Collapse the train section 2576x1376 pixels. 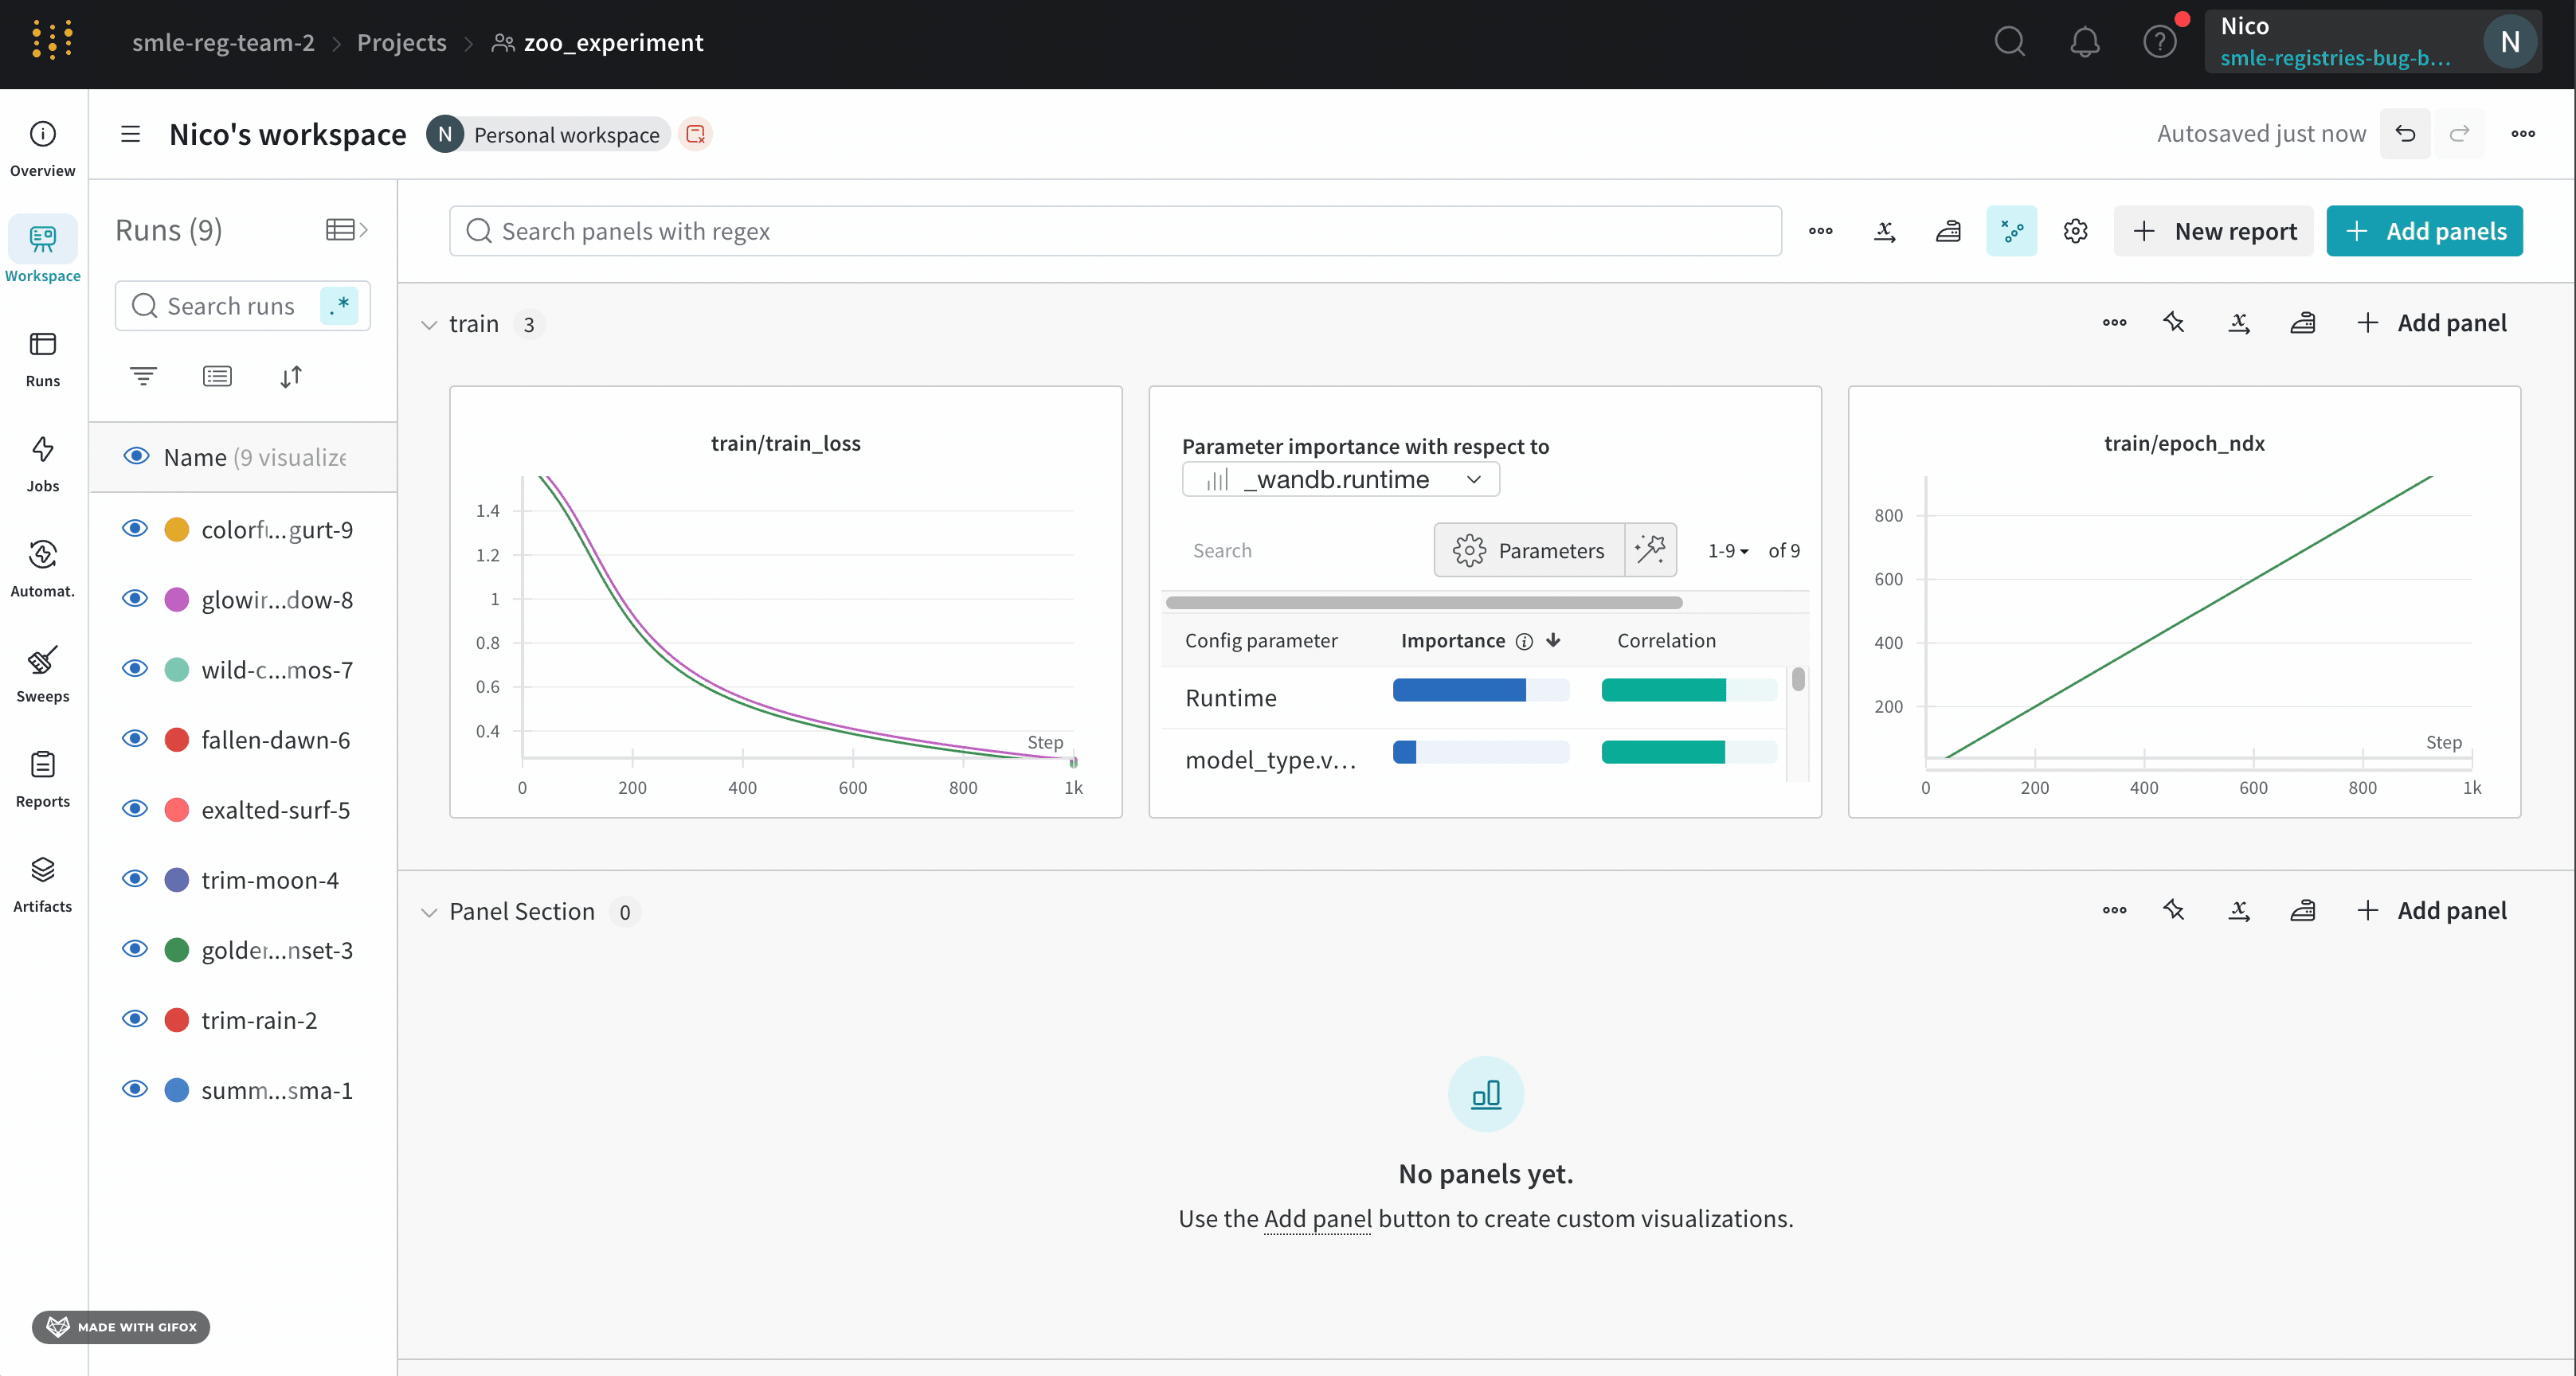(429, 324)
